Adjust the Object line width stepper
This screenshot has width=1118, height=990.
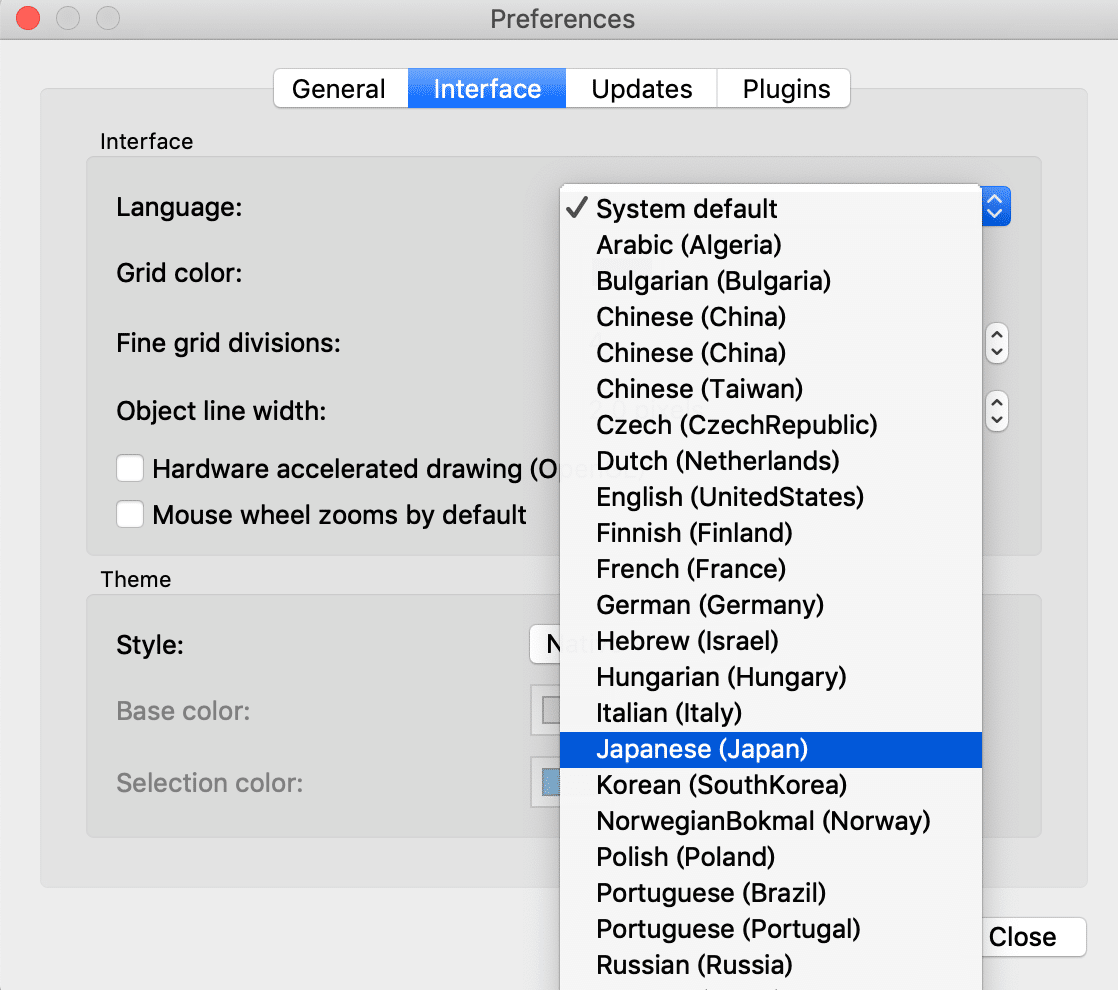pyautogui.click(x=996, y=410)
